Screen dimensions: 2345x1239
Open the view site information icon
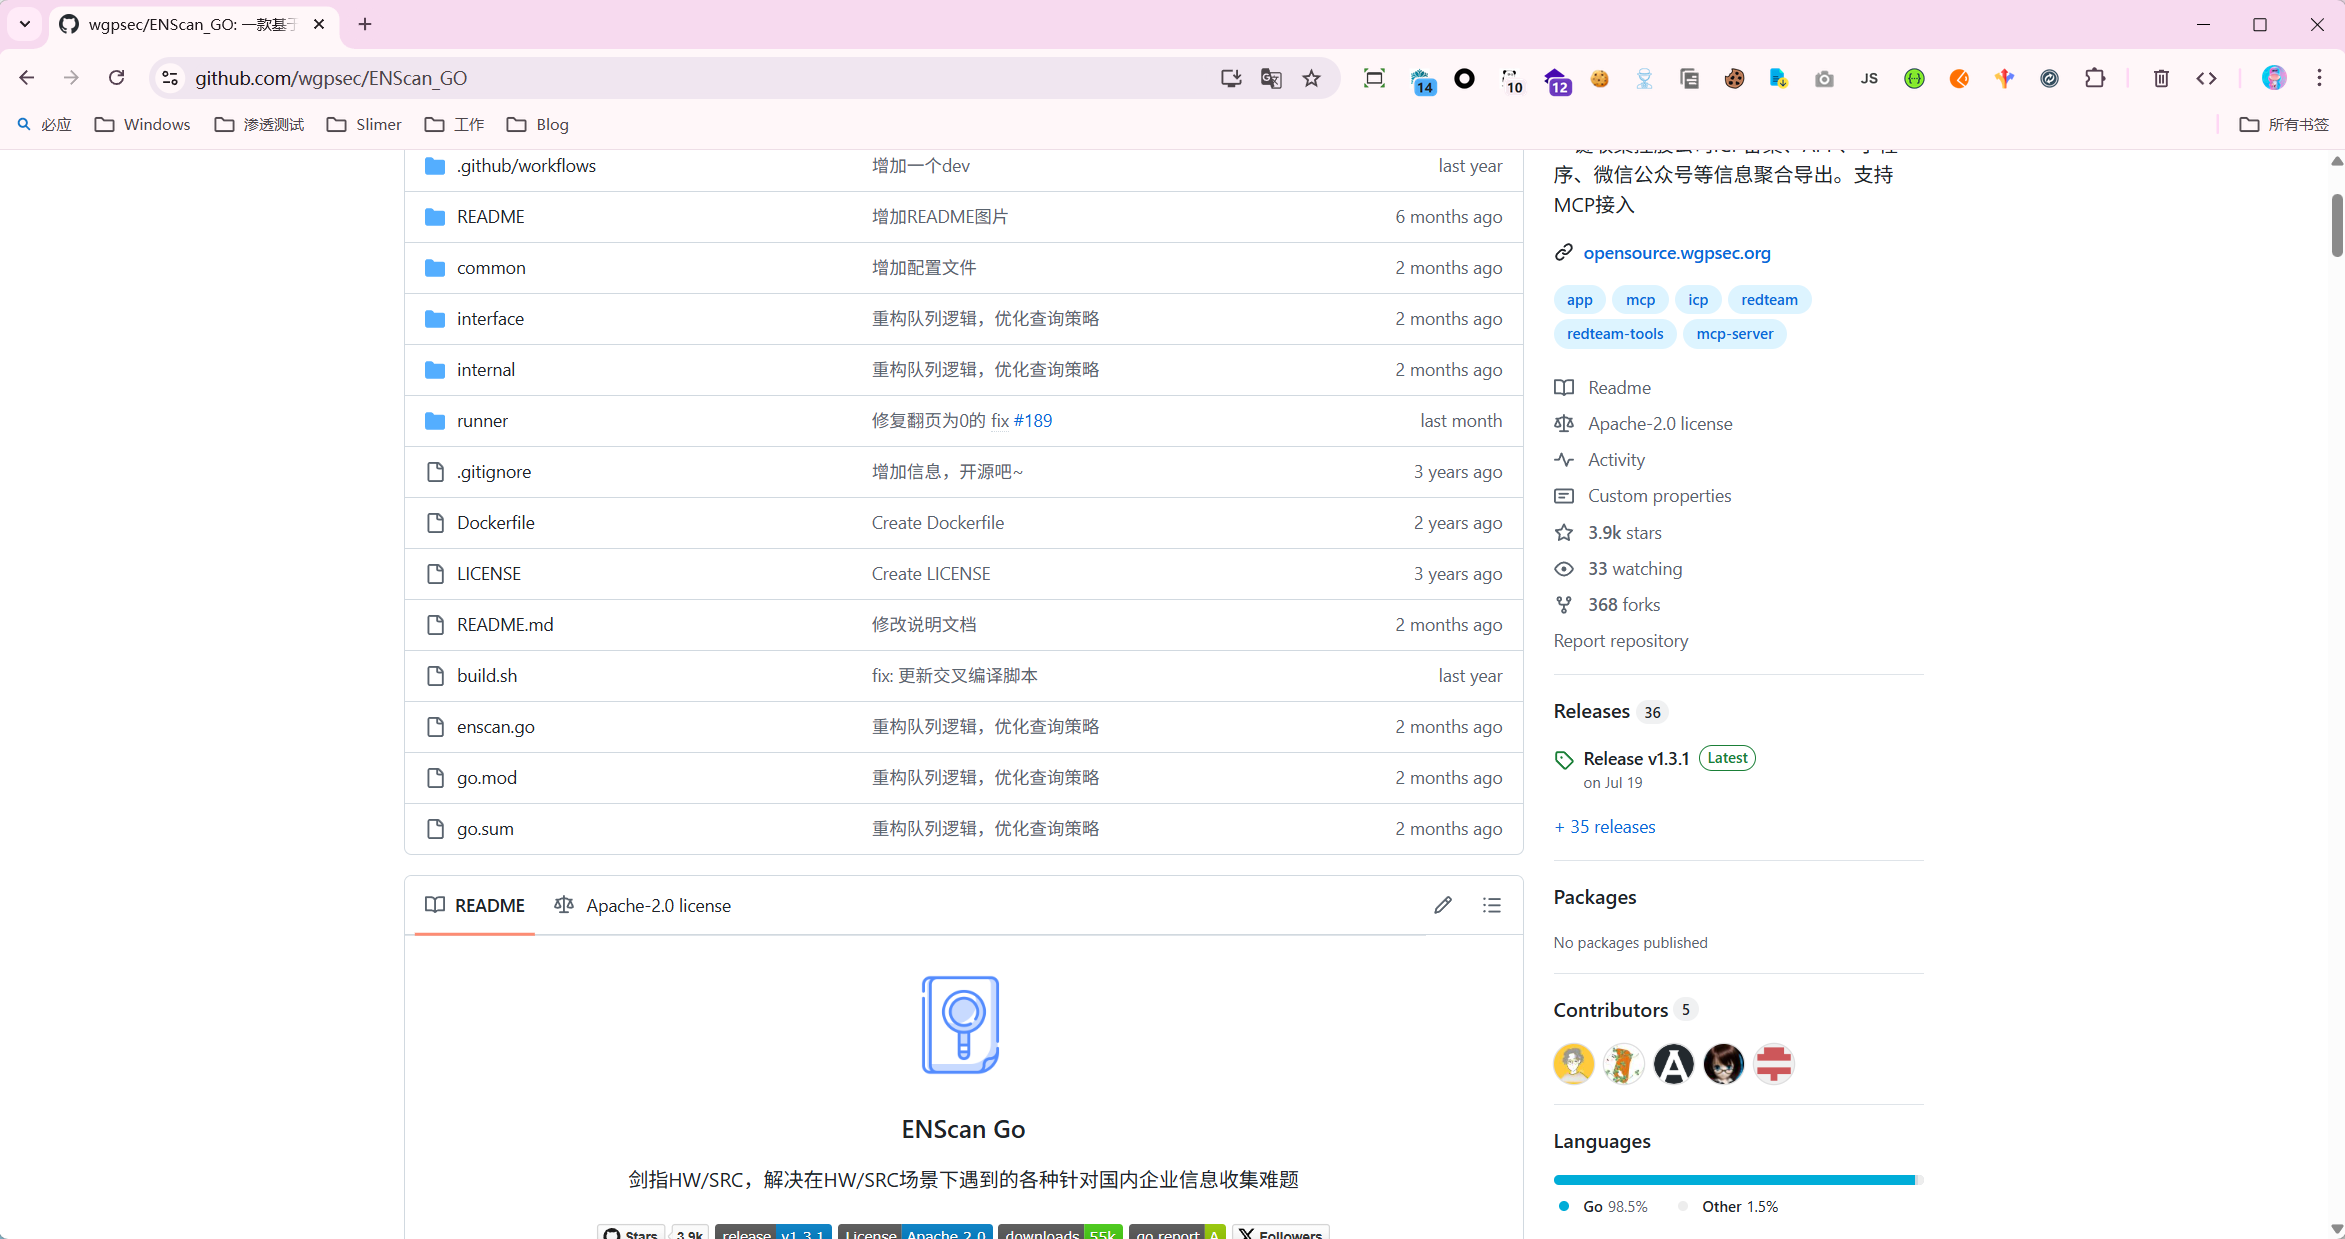click(170, 78)
